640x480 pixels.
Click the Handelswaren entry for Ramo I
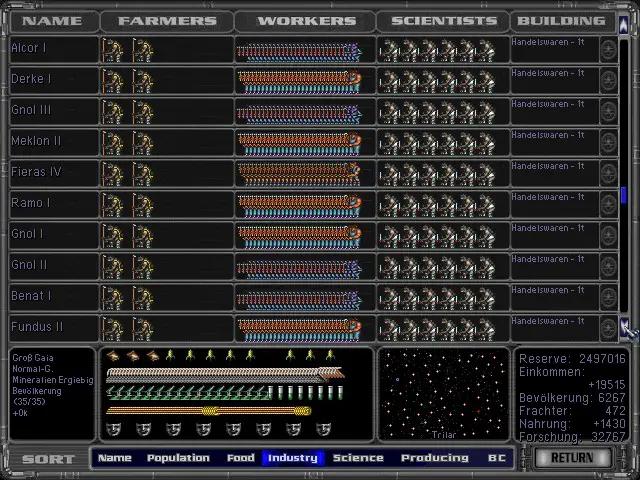(x=548, y=197)
